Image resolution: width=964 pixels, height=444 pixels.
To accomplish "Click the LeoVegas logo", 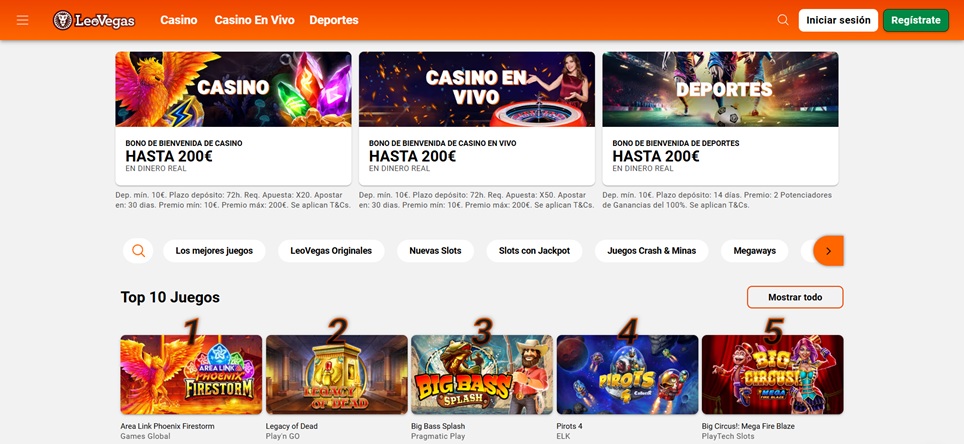I will point(94,20).
